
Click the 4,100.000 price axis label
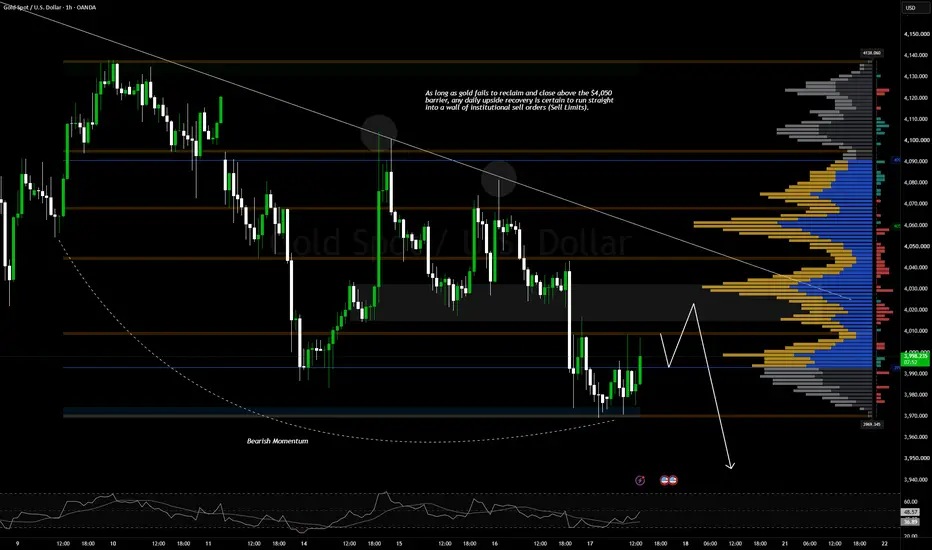tap(916, 140)
